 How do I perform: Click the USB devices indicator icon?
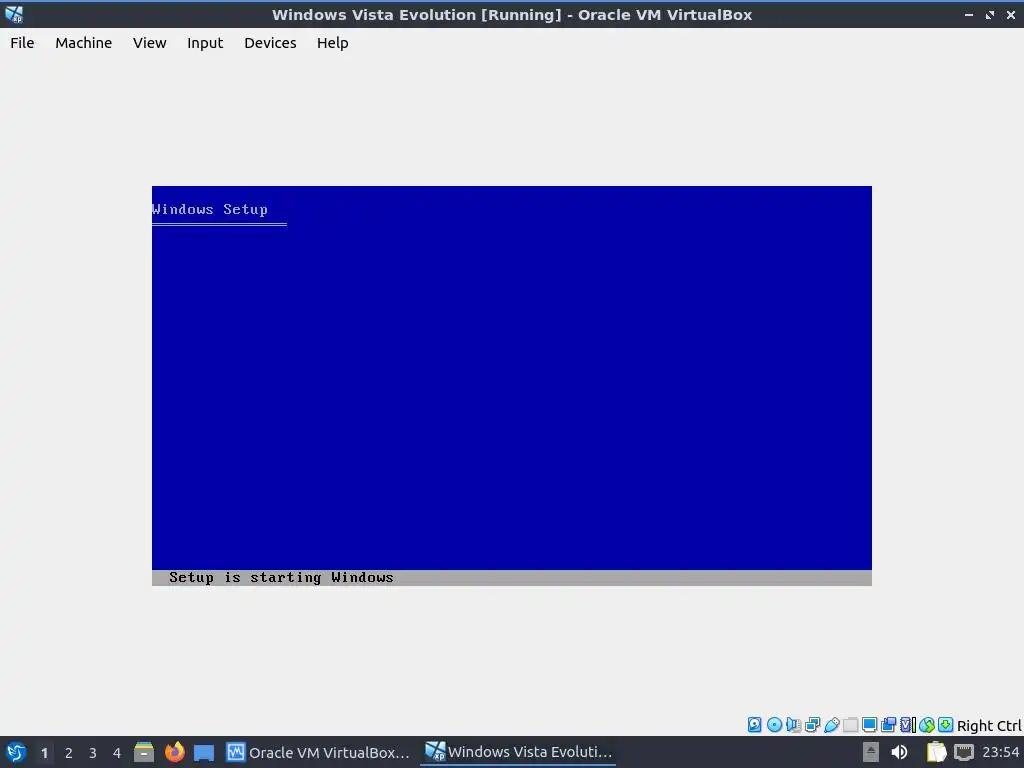[831, 724]
